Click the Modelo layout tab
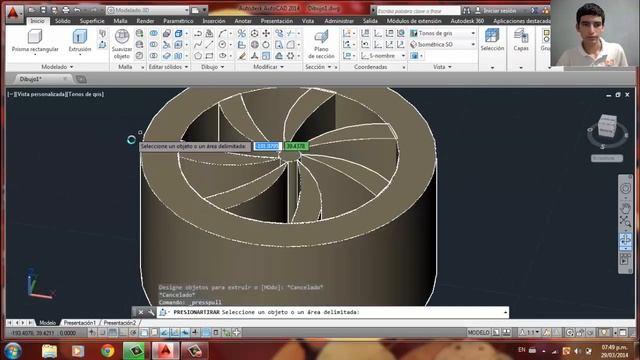Image resolution: width=640 pixels, height=360 pixels. (47, 323)
